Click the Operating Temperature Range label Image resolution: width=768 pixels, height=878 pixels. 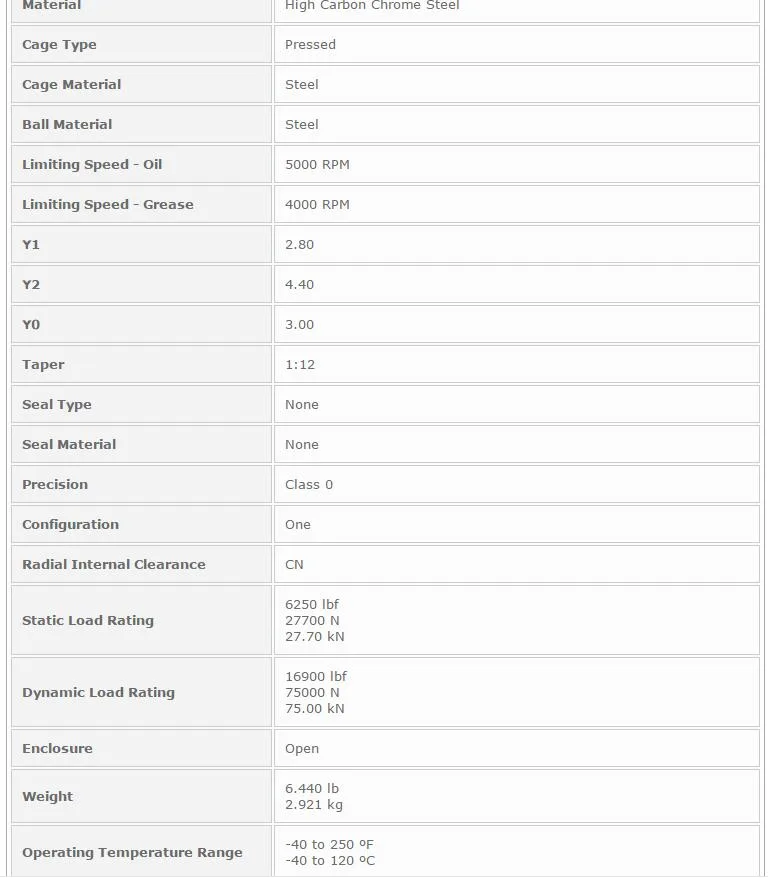tap(133, 852)
